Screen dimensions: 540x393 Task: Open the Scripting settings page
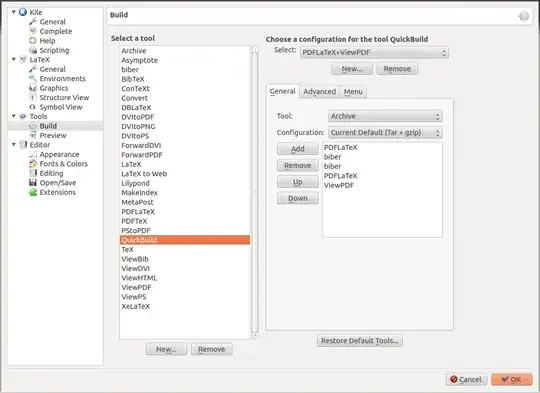[54, 51]
